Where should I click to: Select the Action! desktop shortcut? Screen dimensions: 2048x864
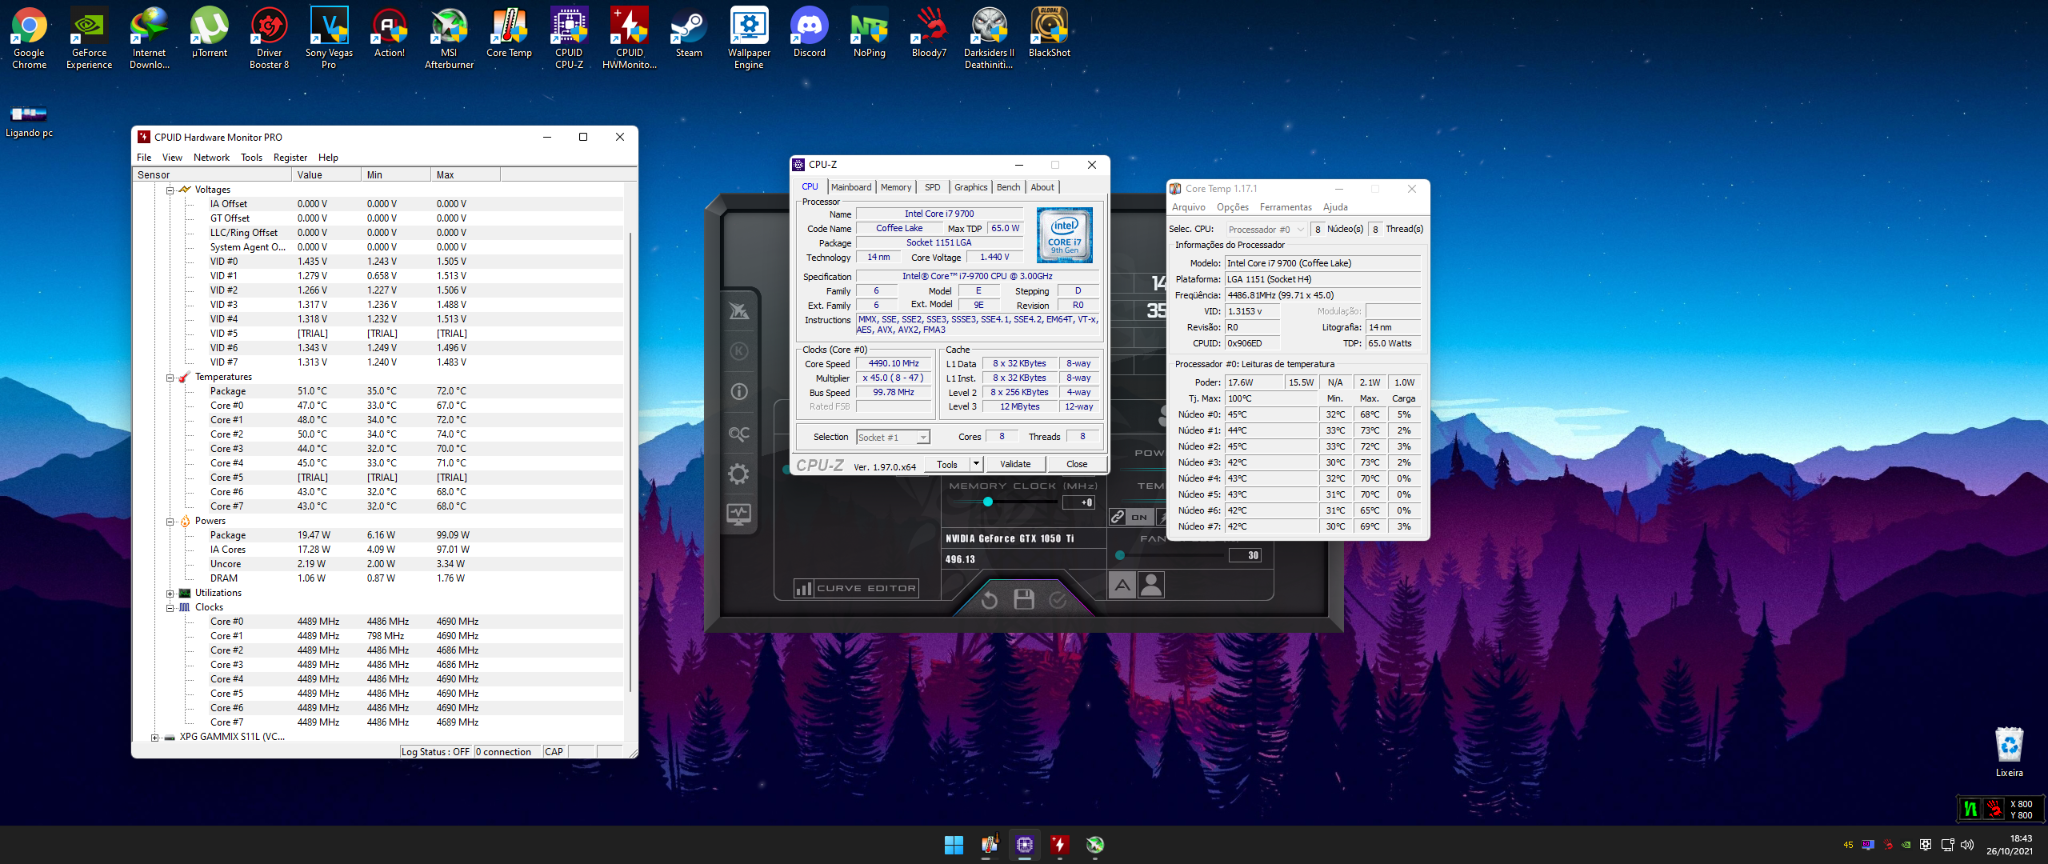click(x=389, y=32)
